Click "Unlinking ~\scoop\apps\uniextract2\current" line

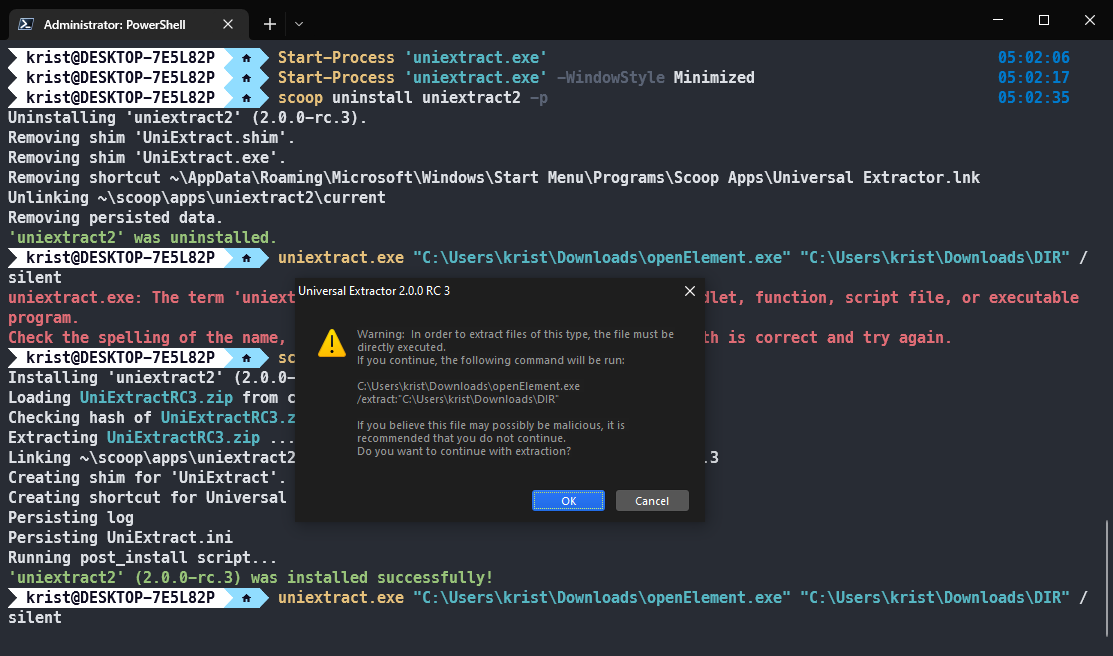pos(197,197)
